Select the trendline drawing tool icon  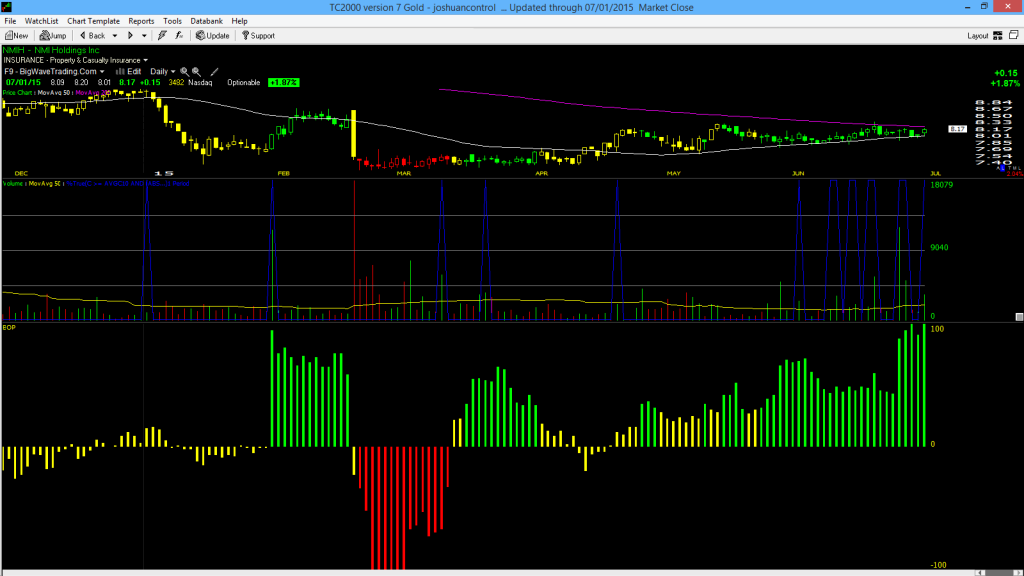214,71
